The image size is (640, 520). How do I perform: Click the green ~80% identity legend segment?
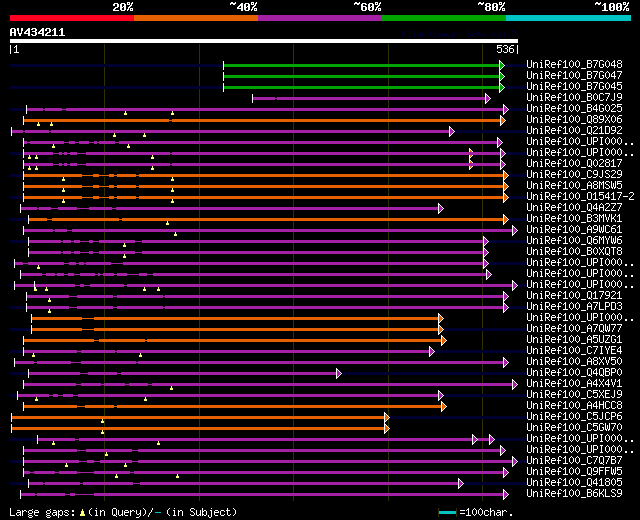(x=444, y=18)
